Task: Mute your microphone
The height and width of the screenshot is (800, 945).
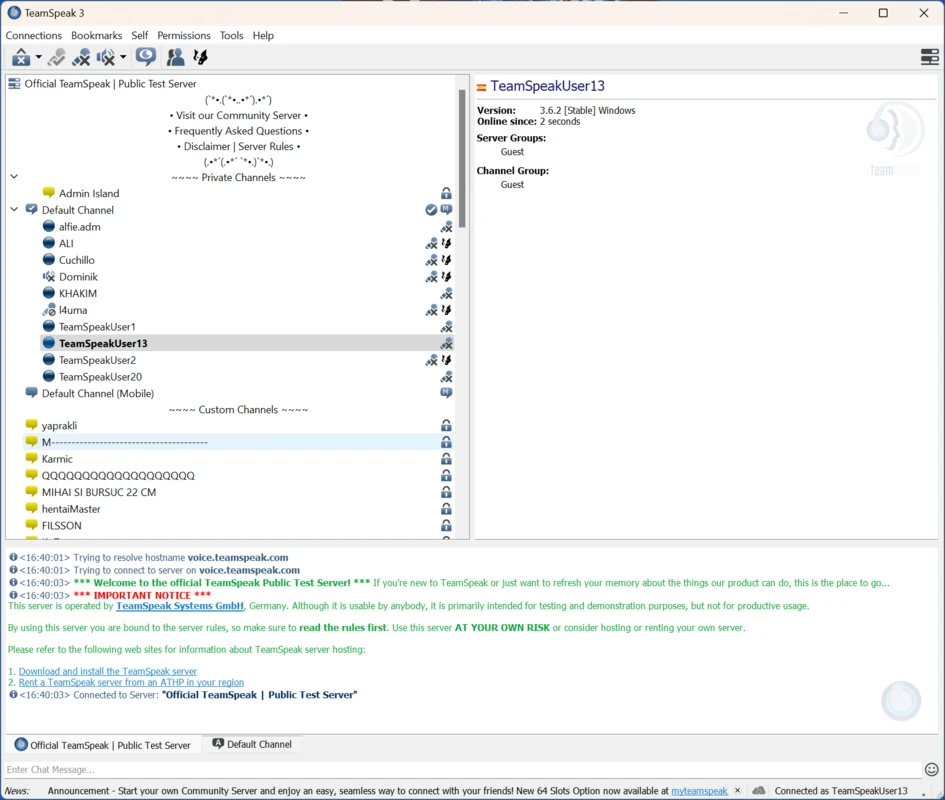Action: click(x=82, y=57)
